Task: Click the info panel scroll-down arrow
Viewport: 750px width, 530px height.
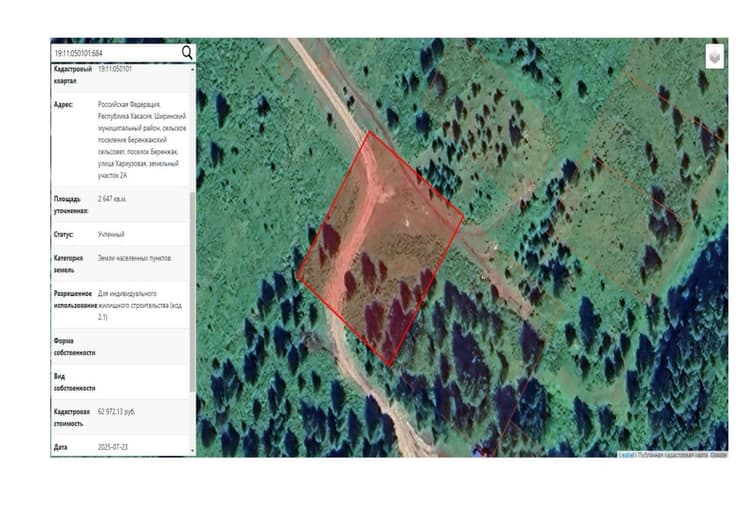Action: (192, 450)
